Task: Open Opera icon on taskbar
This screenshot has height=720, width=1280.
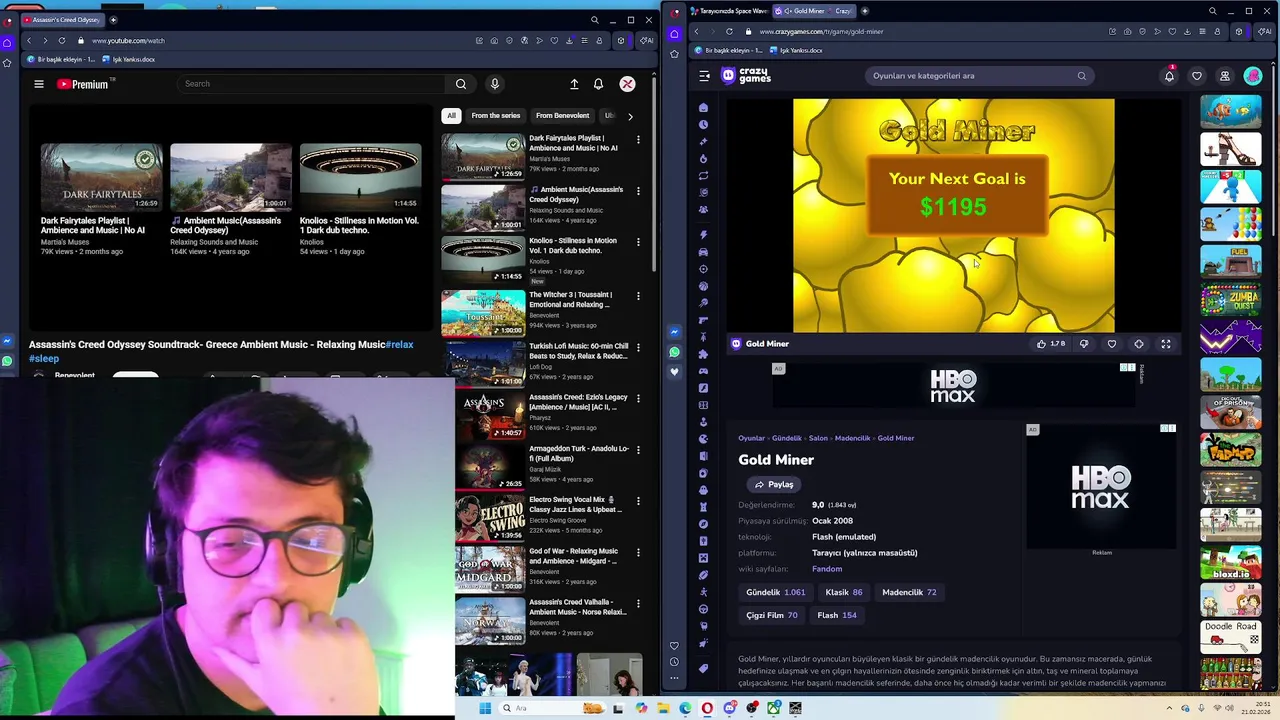Action: pyautogui.click(x=707, y=708)
